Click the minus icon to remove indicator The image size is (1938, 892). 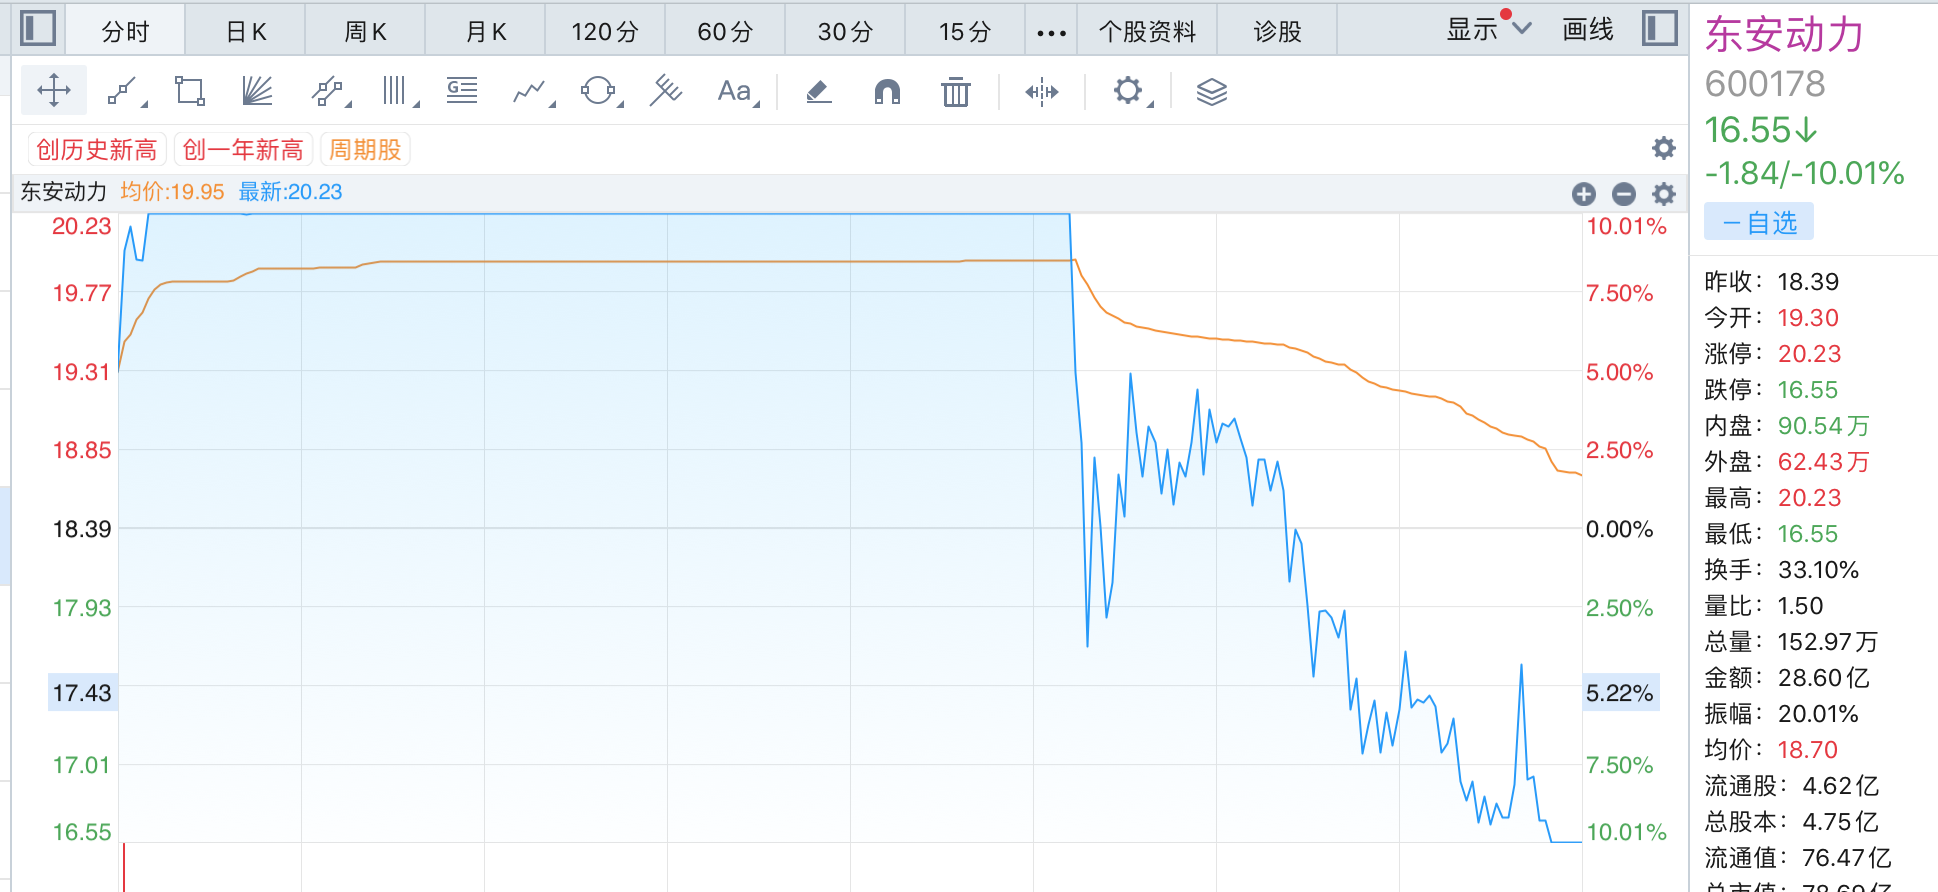point(1623,194)
